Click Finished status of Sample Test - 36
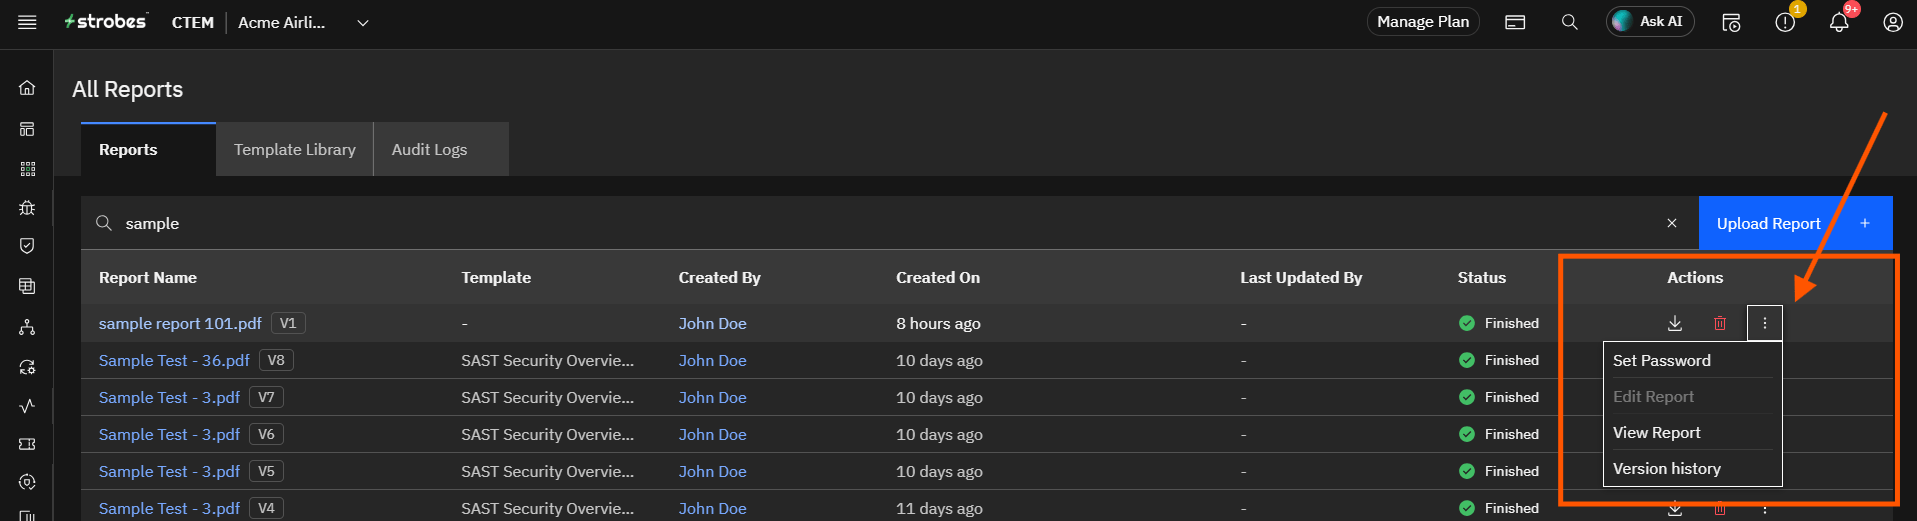This screenshot has width=1917, height=521. pyautogui.click(x=1499, y=360)
